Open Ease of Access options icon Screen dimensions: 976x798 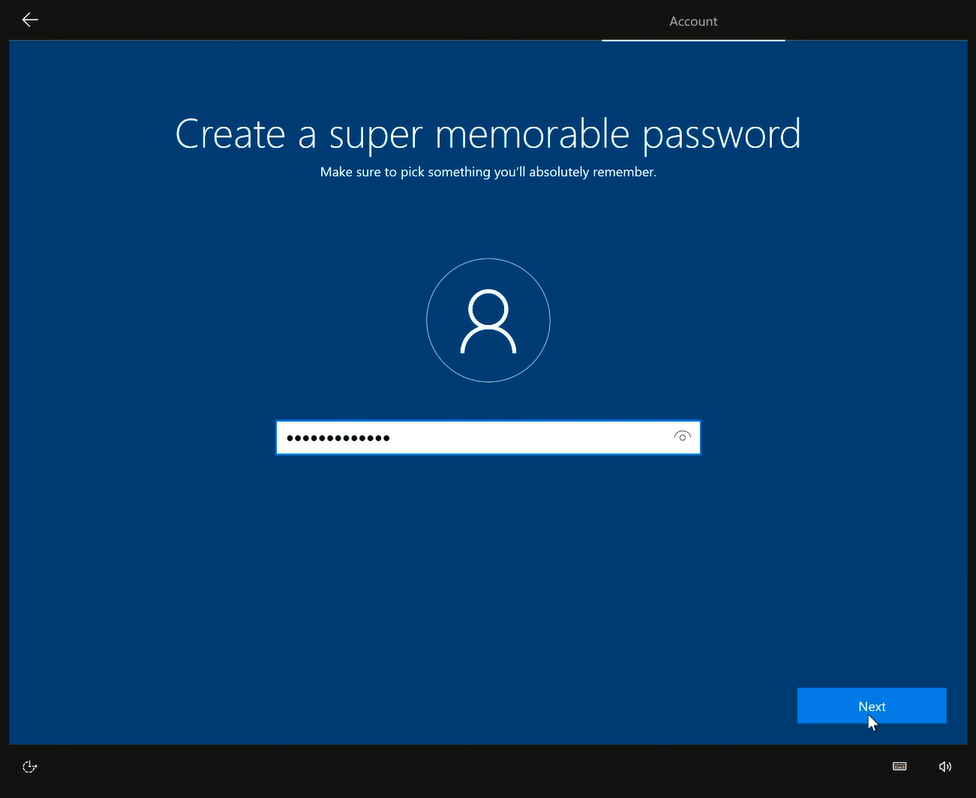(x=30, y=767)
